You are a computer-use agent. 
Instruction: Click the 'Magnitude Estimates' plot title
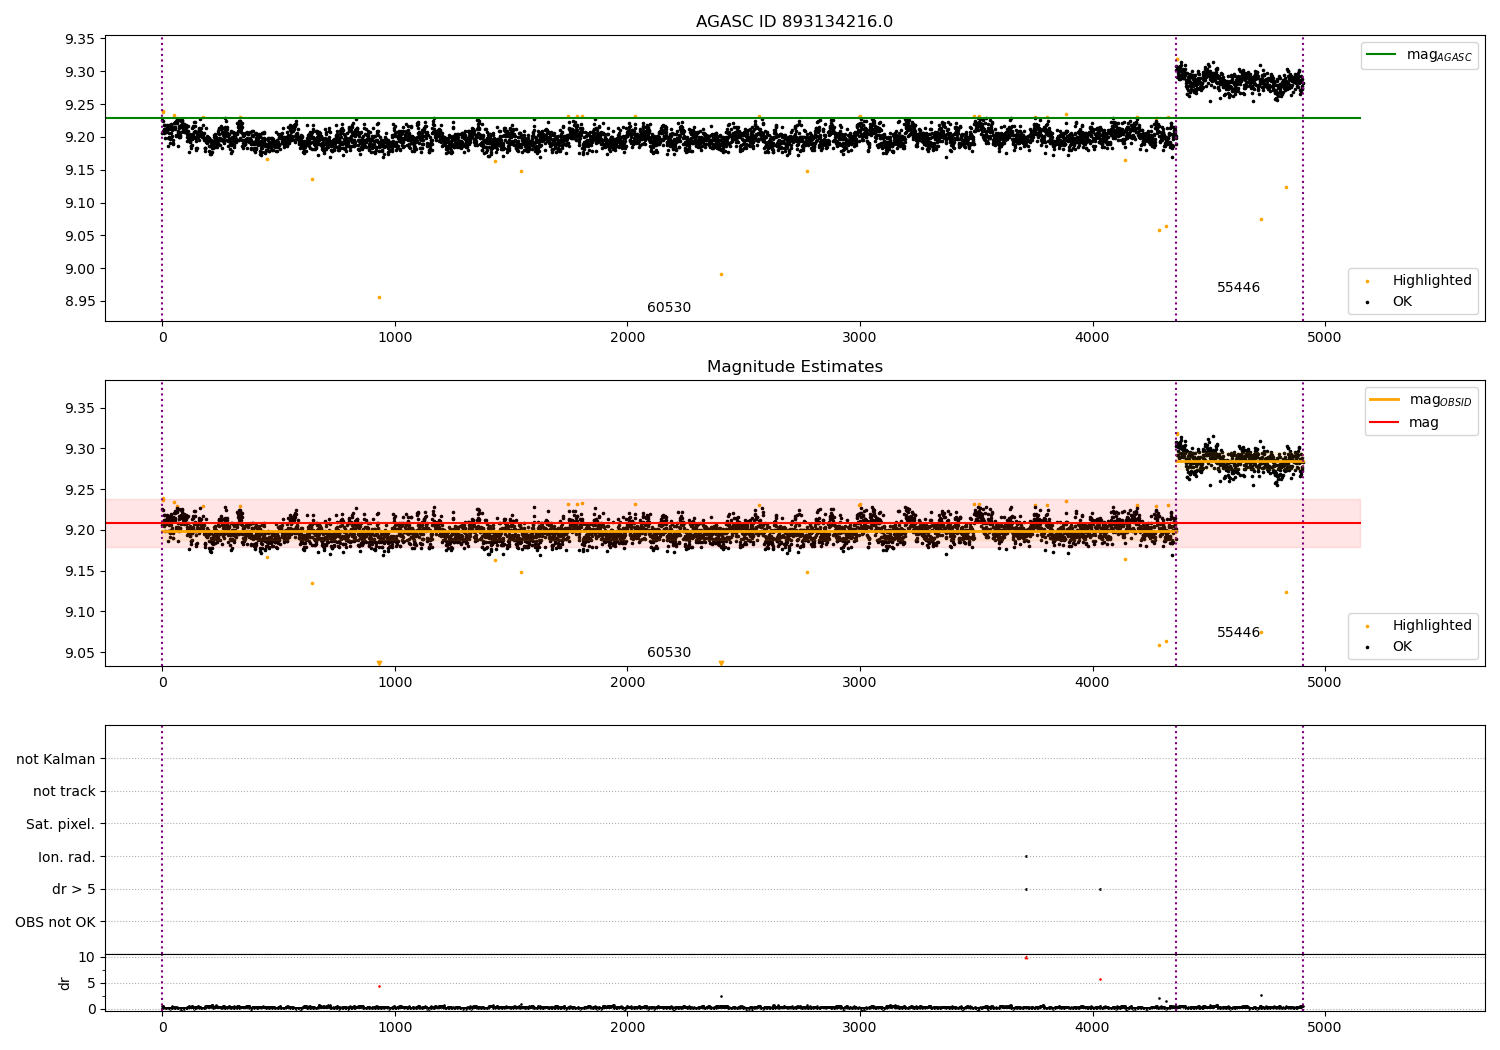tap(794, 367)
